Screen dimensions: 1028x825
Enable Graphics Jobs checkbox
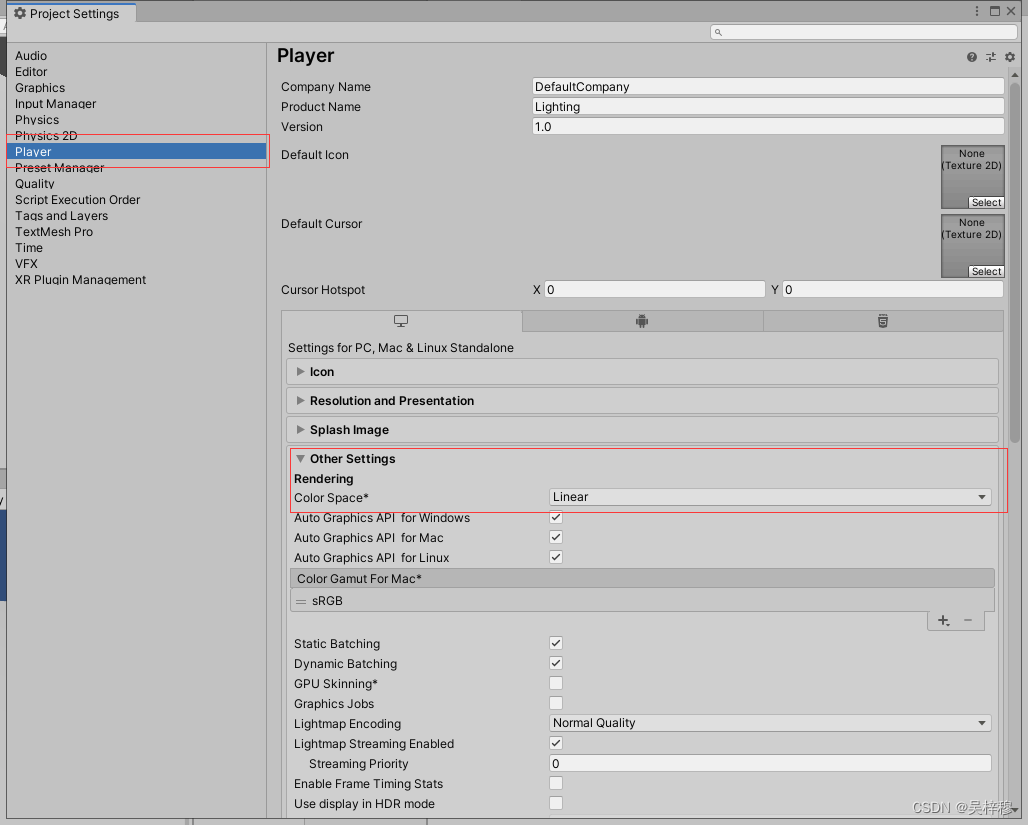coord(556,703)
